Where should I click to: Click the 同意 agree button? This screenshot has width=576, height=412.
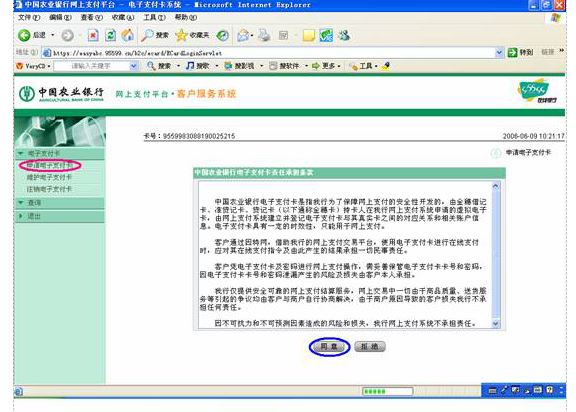pos(329,346)
